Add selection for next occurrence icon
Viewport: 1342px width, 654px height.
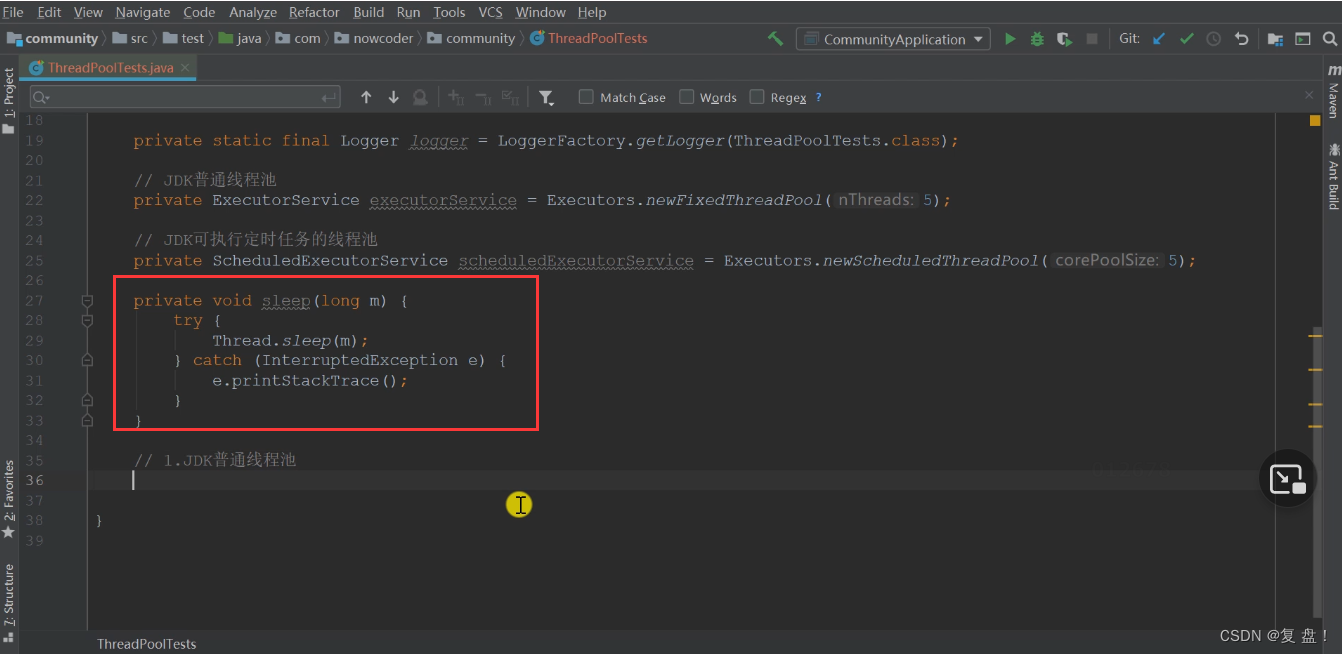pos(456,97)
